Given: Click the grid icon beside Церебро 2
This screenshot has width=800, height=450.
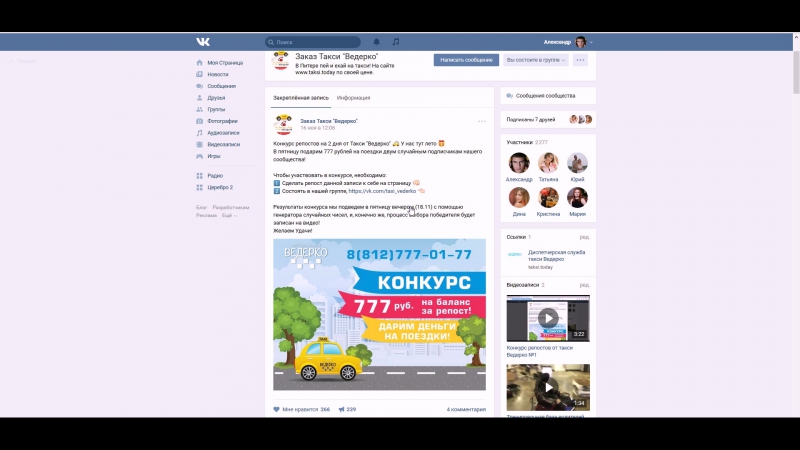Looking at the screenshot, I should coord(199,188).
